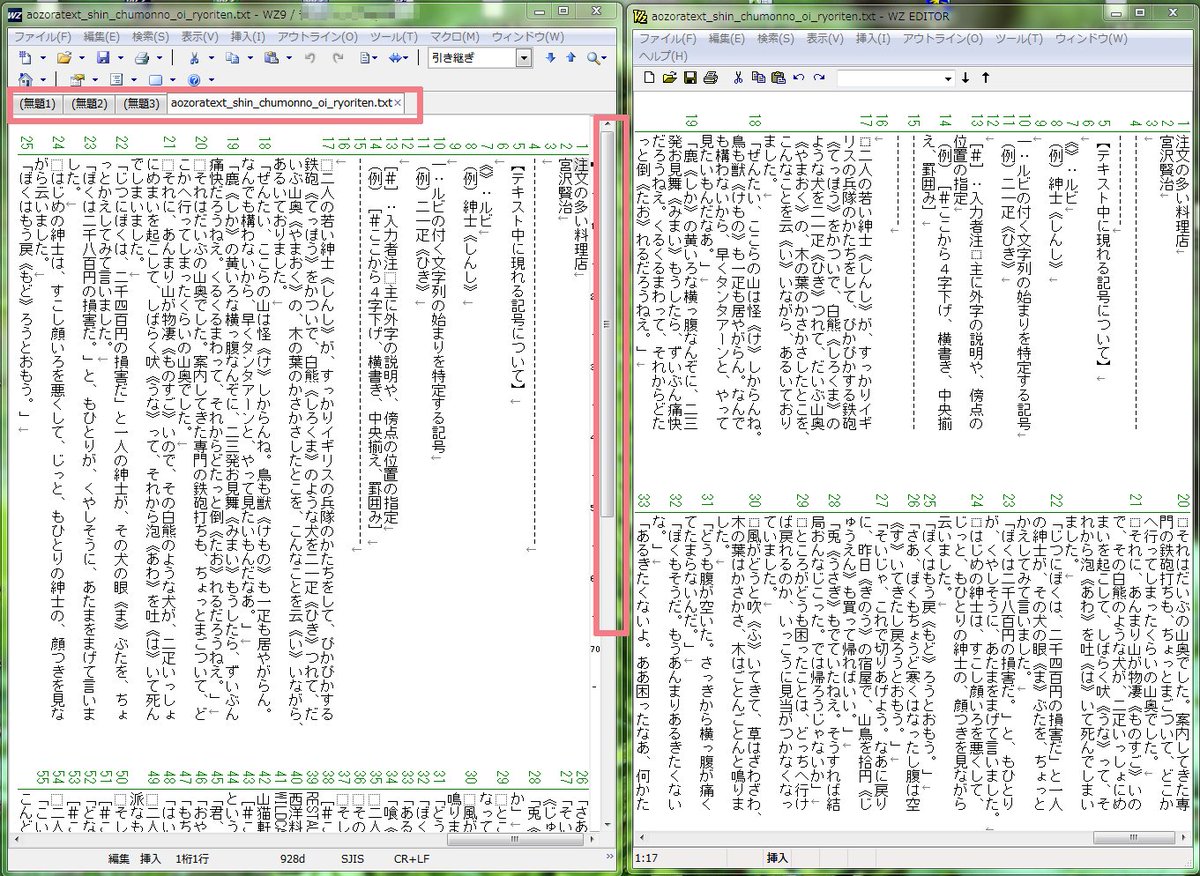Screen dimensions: 1200x876
Task: Click 1:17 position in WZ EDITOR status bar
Action: [x=645, y=858]
